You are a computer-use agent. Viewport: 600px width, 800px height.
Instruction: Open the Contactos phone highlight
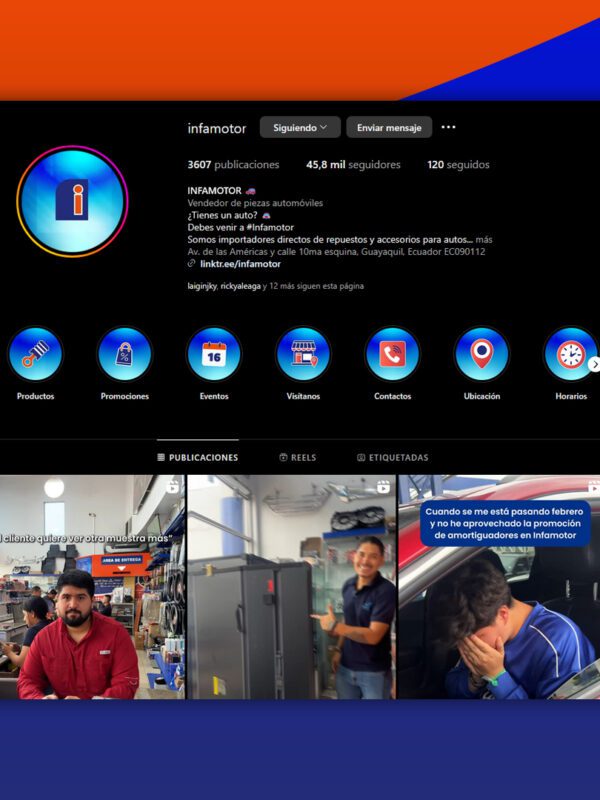[392, 355]
